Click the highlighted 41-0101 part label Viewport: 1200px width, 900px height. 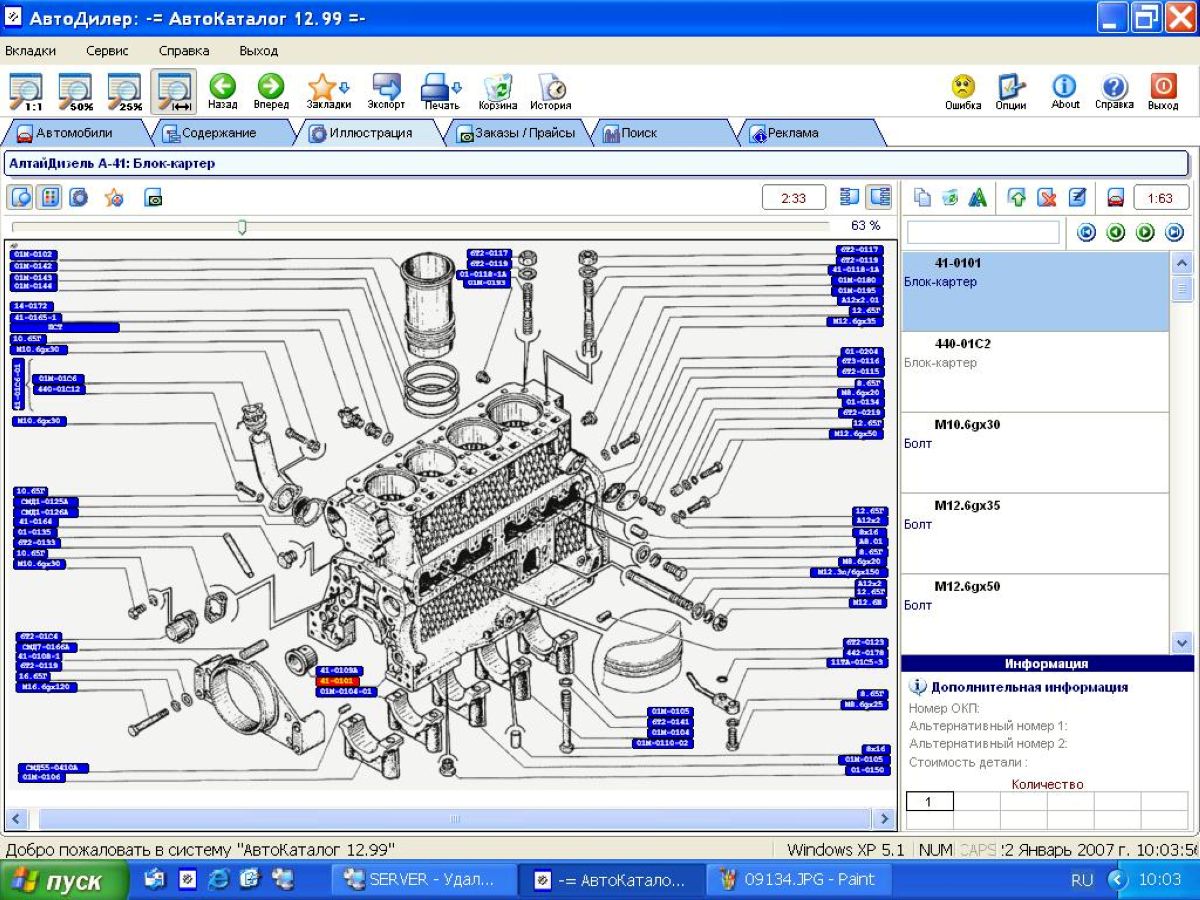(337, 681)
